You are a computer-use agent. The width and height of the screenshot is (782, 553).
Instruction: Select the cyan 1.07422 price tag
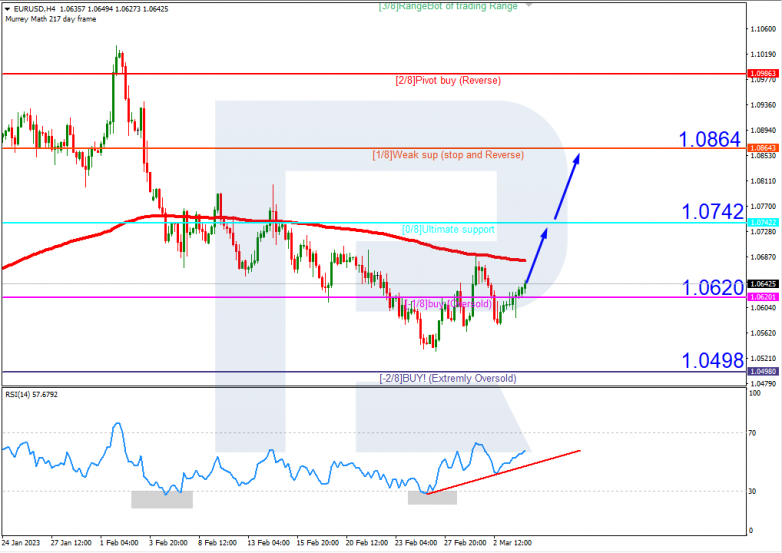762,222
